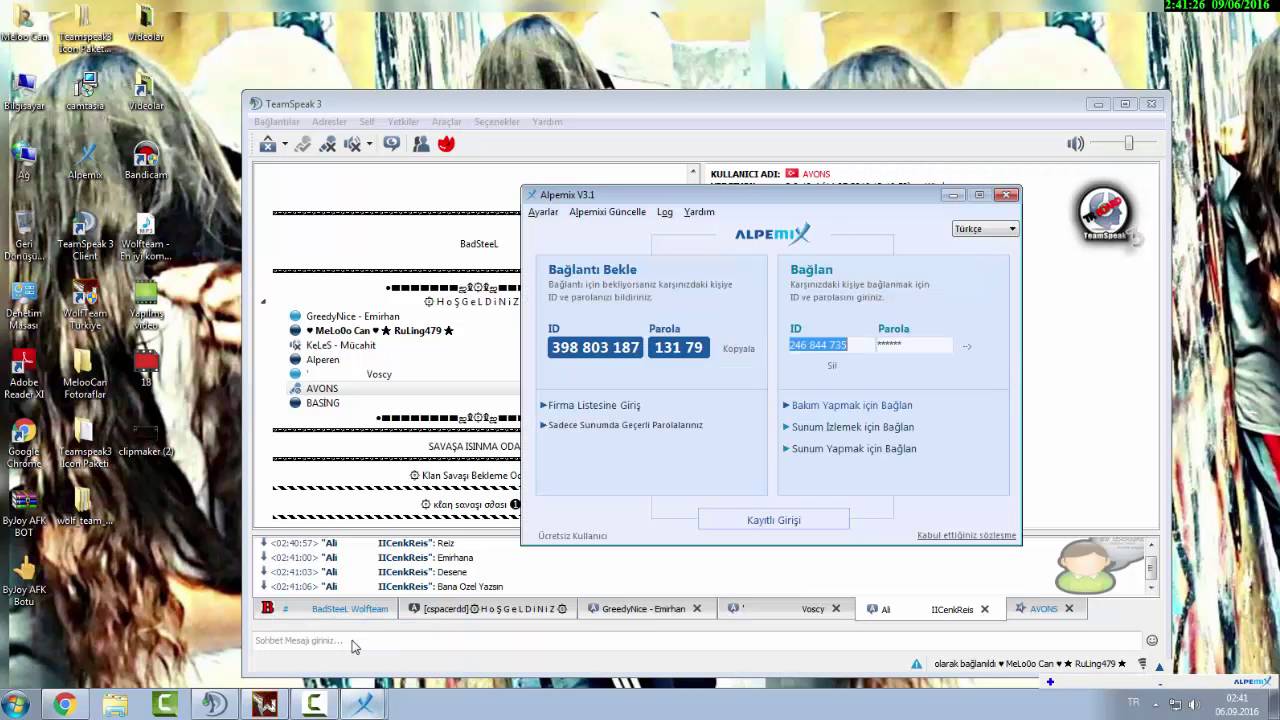Open ByJoy AFK BOT desktop icon
The height and width of the screenshot is (720, 1280).
pos(24,512)
